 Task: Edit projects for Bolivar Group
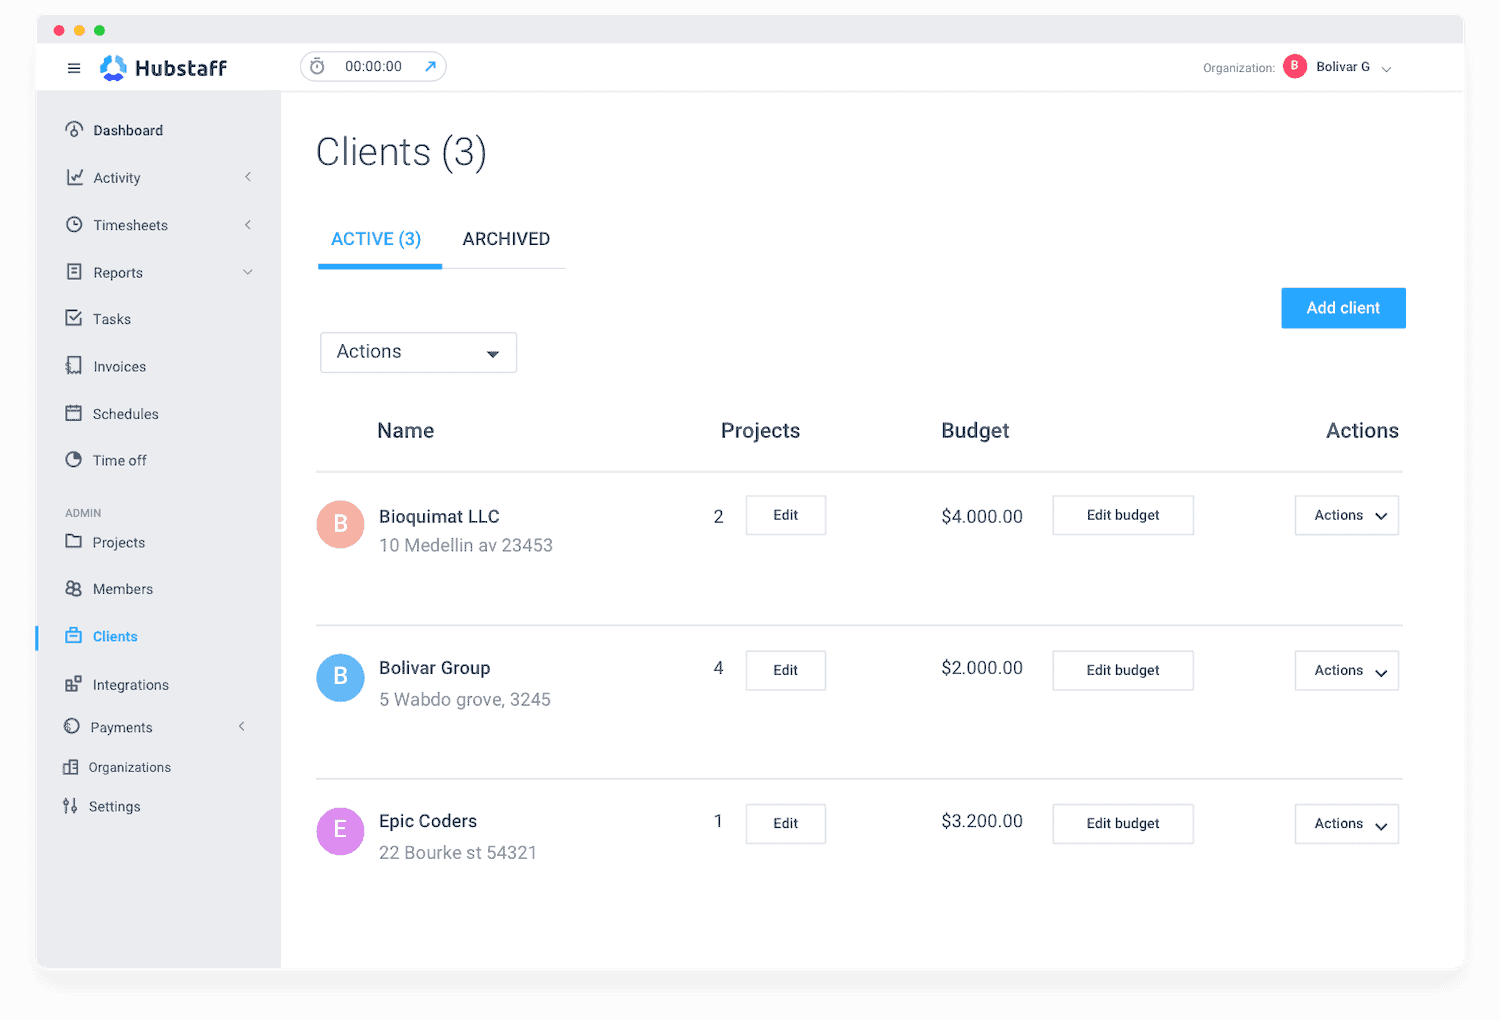[786, 670]
